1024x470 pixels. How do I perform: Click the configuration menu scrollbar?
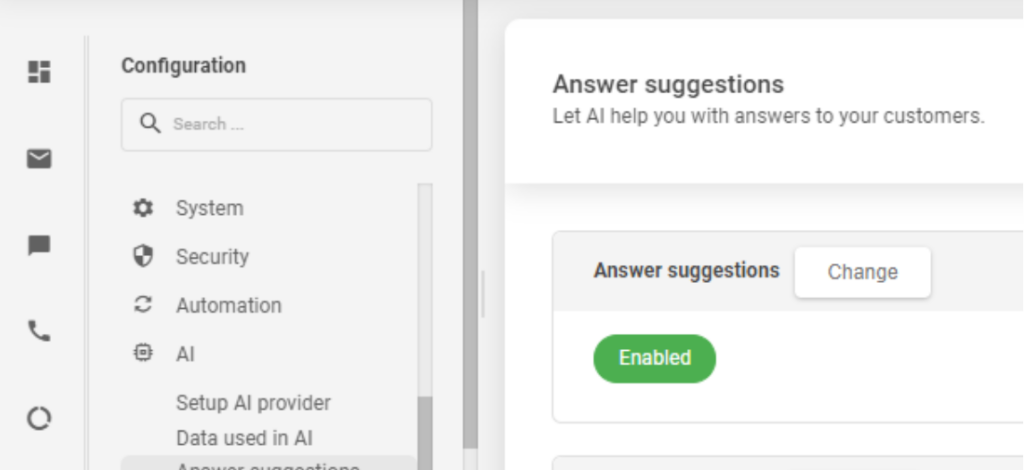(425, 430)
